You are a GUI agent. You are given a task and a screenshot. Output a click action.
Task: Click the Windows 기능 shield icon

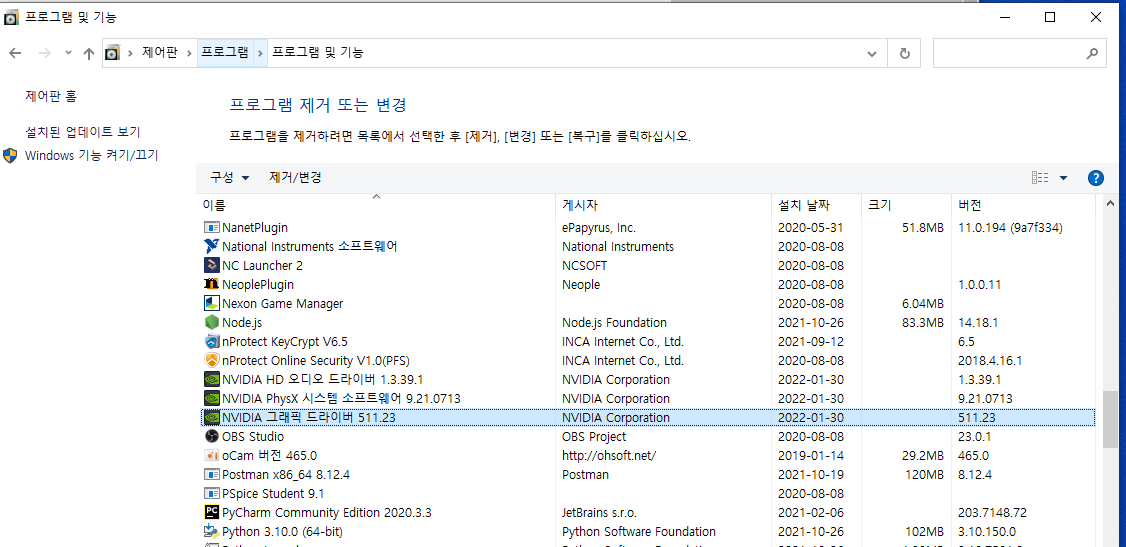pos(10,156)
